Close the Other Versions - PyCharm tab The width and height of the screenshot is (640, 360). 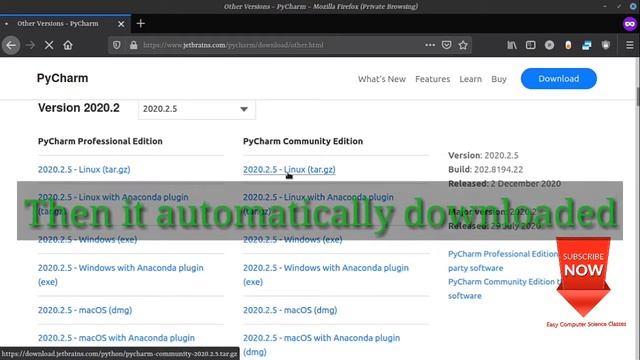121,24
